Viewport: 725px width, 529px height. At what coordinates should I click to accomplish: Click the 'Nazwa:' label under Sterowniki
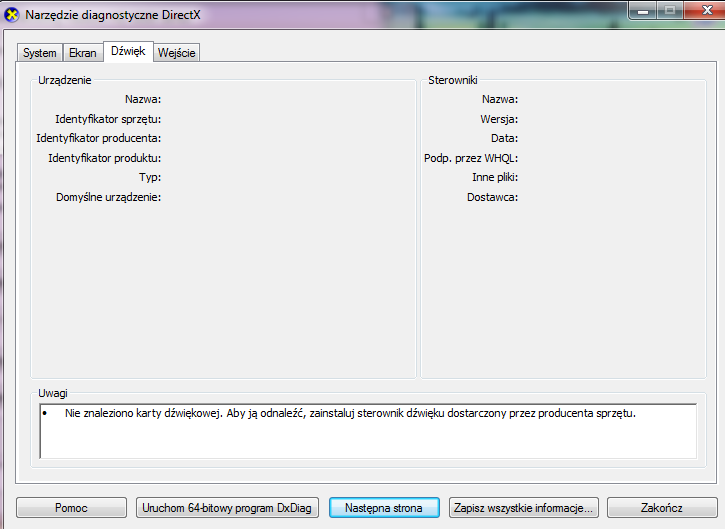point(500,99)
